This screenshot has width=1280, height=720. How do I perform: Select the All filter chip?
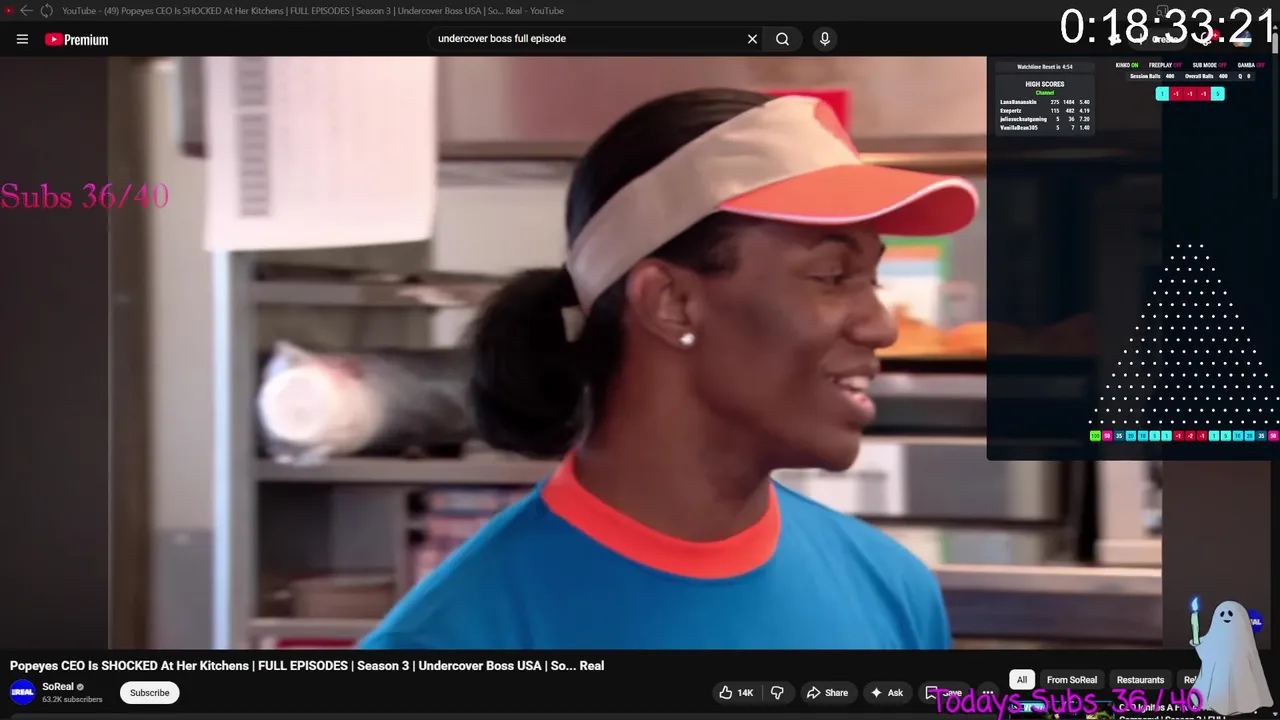click(1022, 680)
